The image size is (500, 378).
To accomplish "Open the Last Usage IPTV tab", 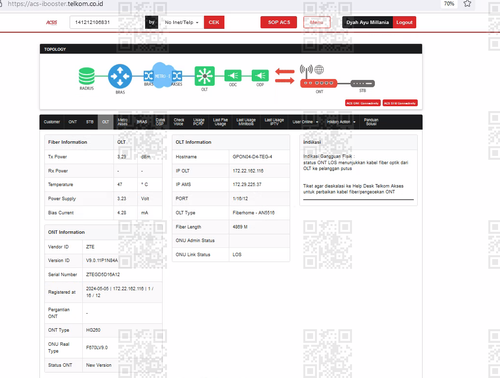I will [x=274, y=122].
